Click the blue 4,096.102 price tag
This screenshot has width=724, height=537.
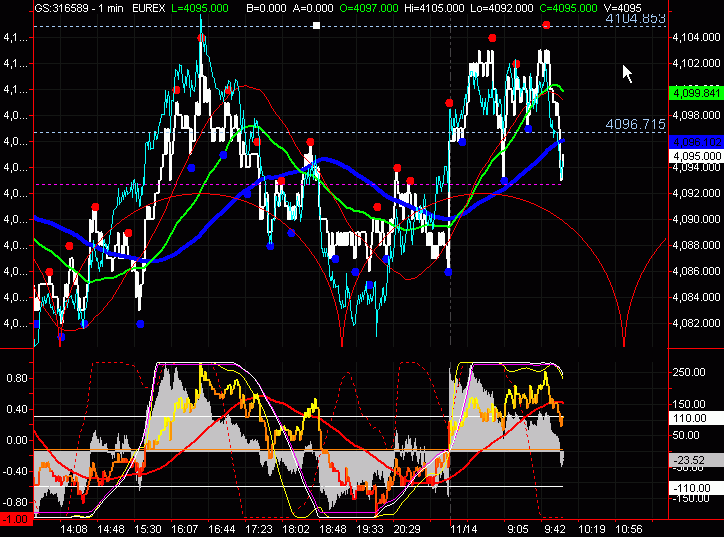697,142
